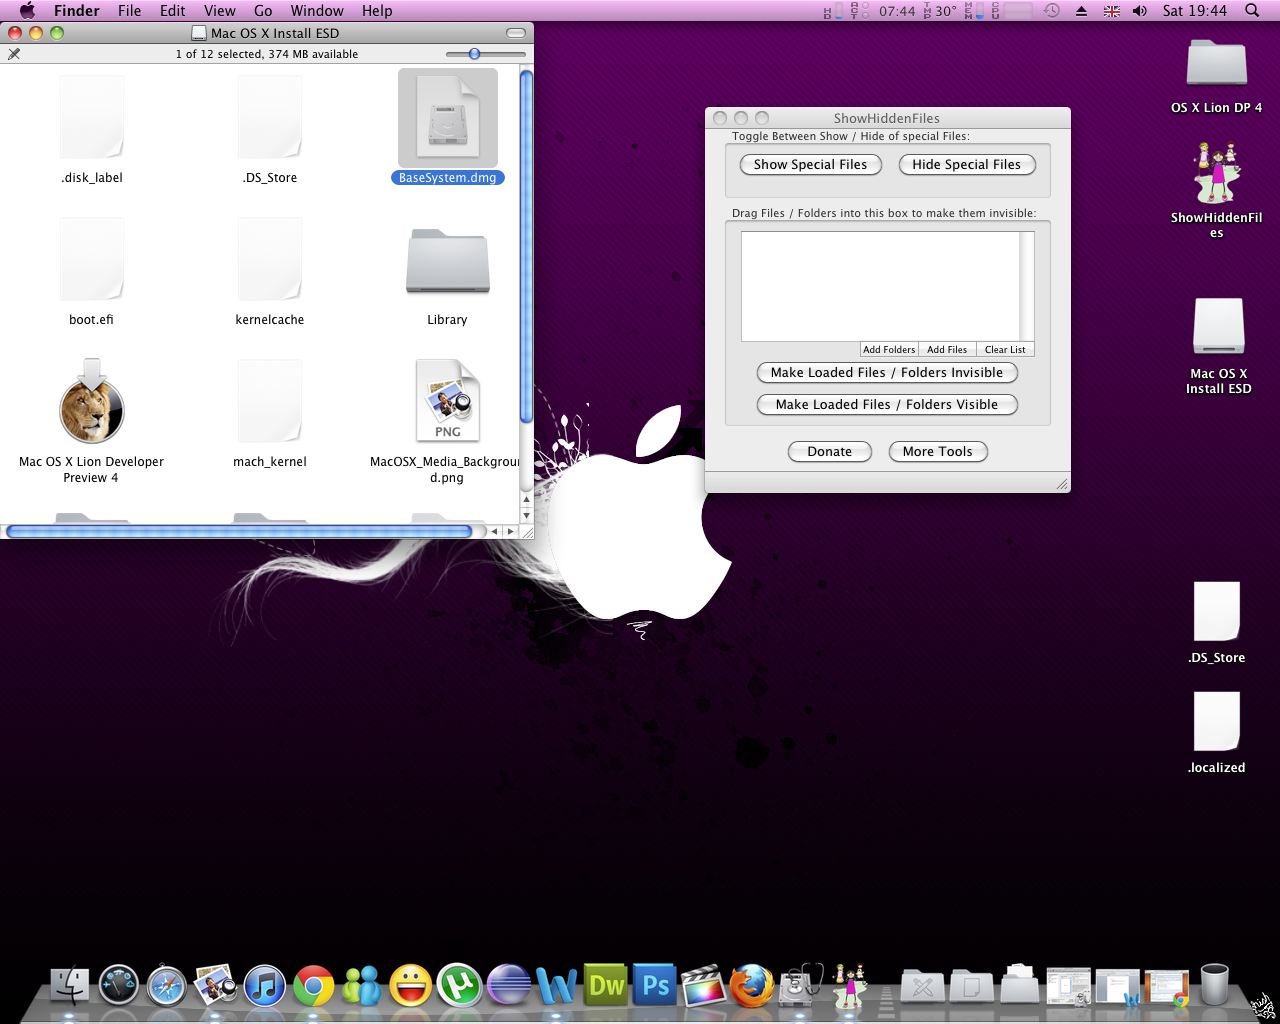This screenshot has height=1024, width=1280.
Task: Click the Donate button
Action: coord(830,451)
